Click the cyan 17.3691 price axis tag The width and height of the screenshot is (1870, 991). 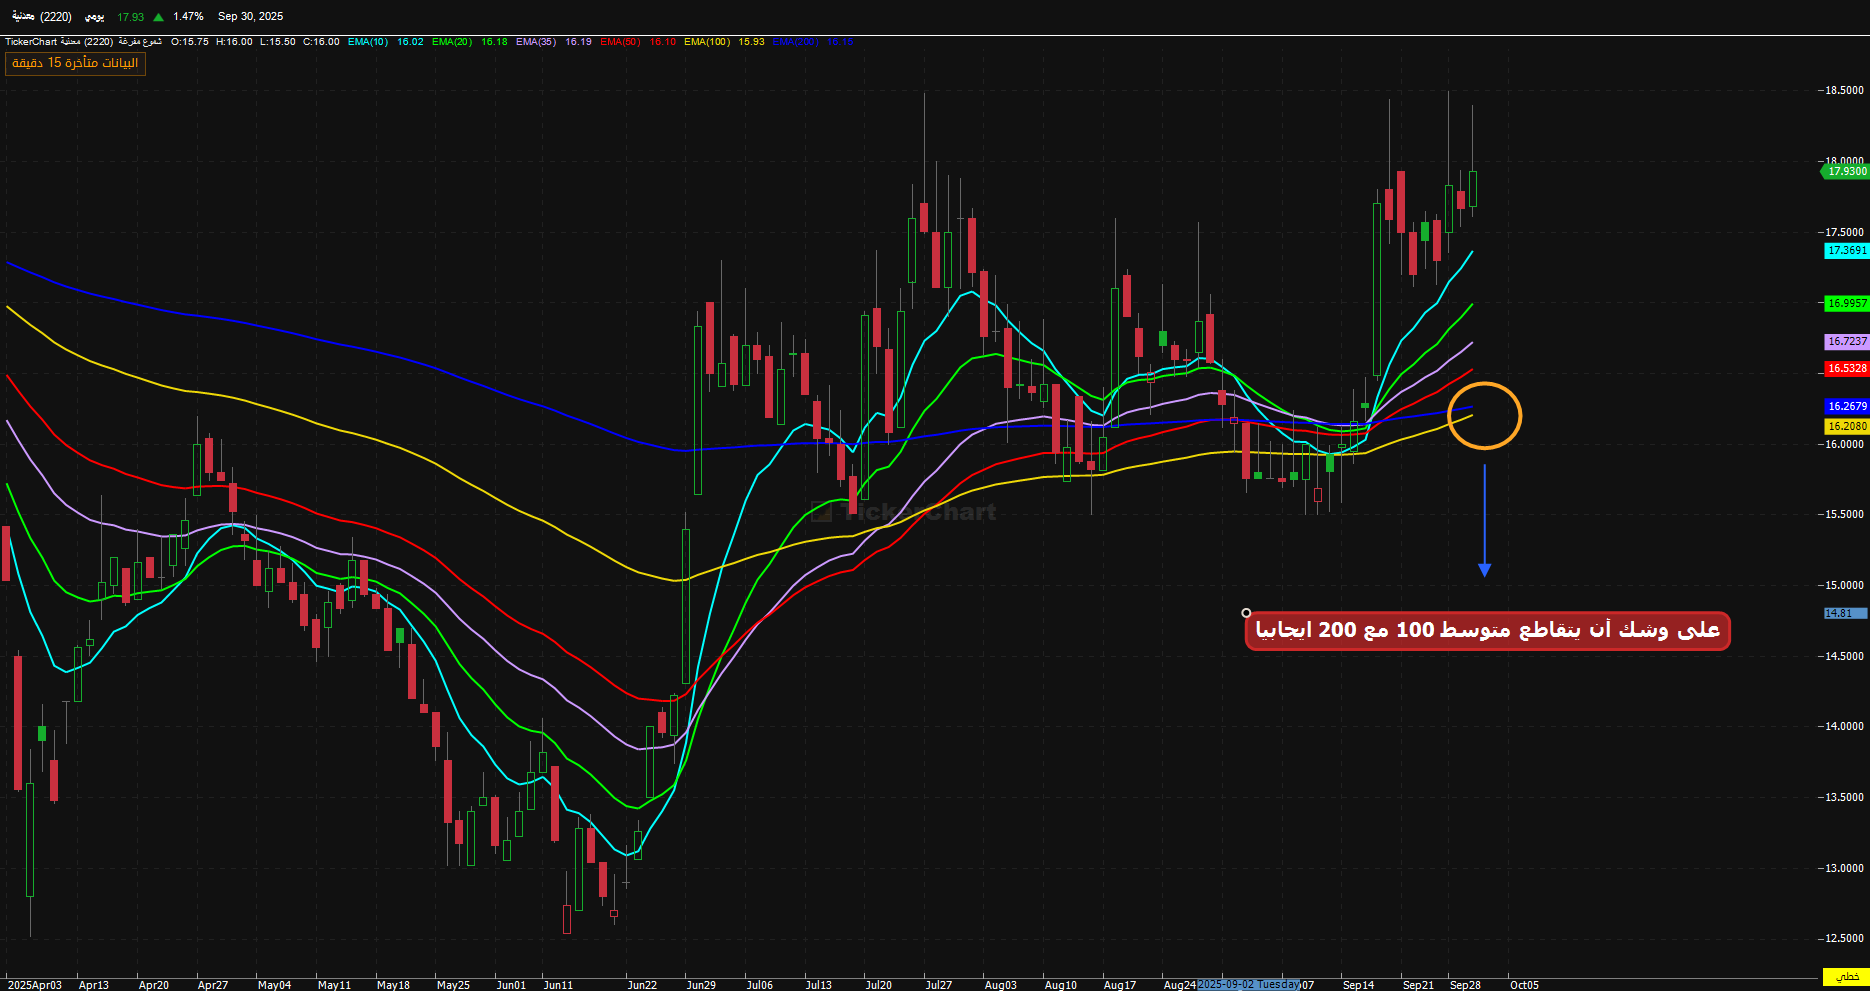tap(1846, 250)
